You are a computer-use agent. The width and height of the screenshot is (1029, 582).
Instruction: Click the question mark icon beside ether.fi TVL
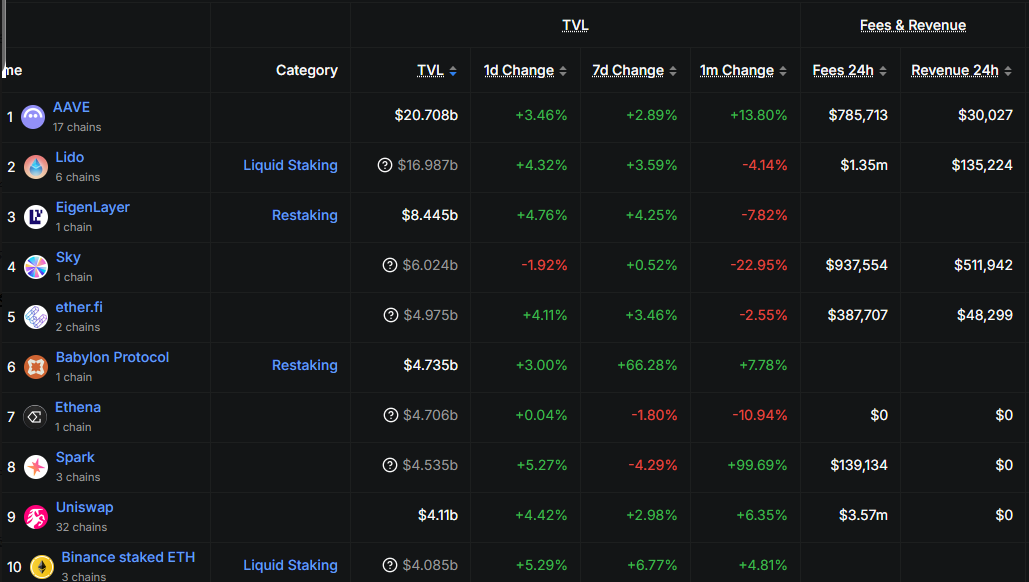390,315
